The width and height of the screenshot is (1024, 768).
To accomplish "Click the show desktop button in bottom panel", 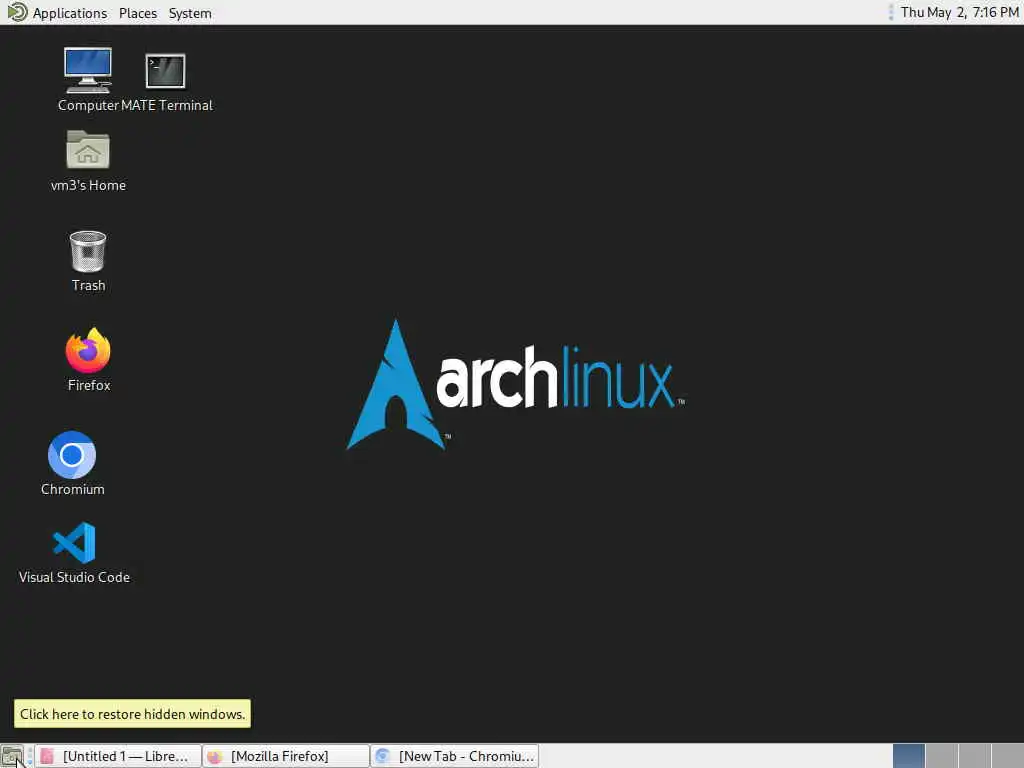I will click(x=12, y=756).
